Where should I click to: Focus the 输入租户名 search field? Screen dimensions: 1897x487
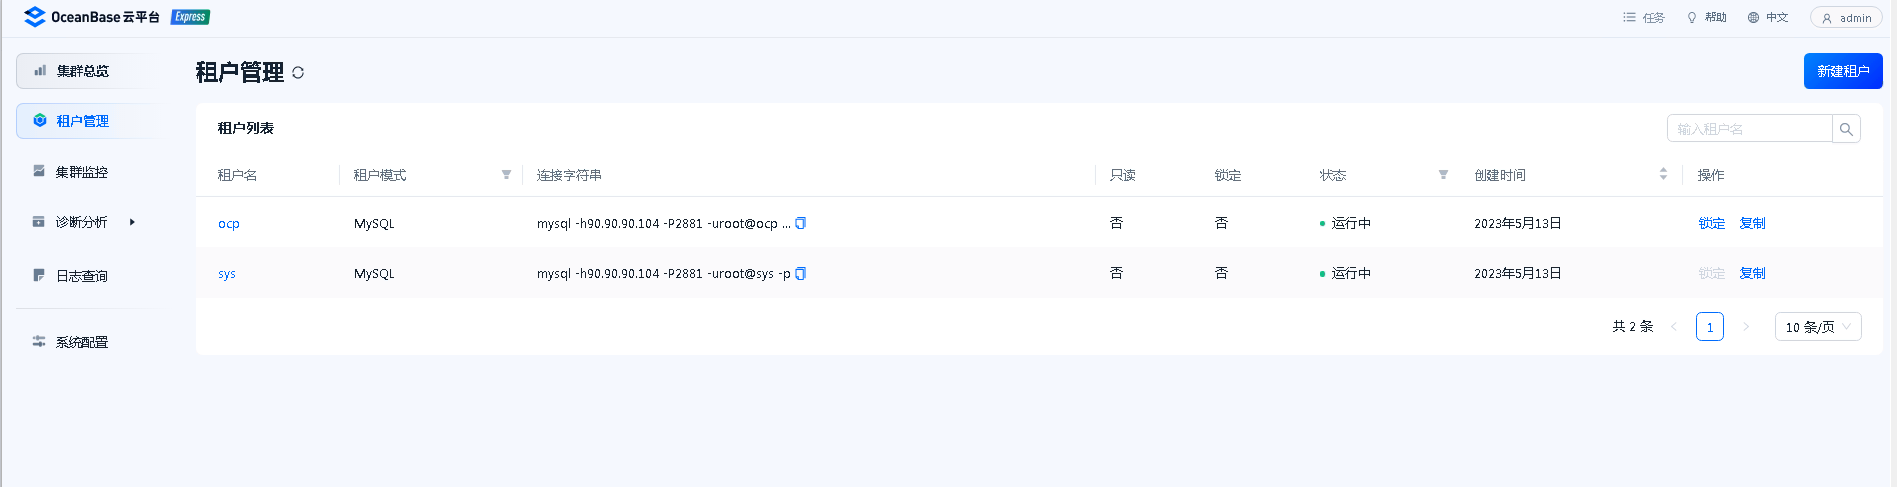point(1748,129)
